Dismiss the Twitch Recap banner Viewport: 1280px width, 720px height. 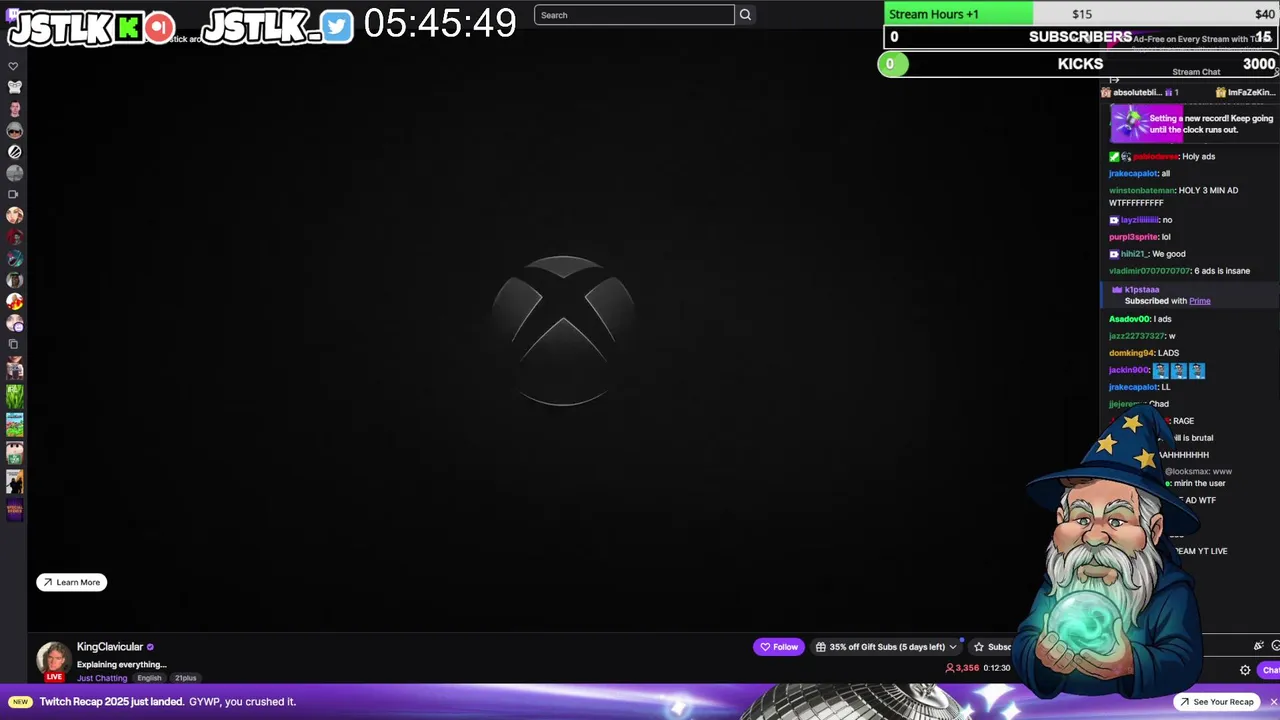coord(1272,702)
